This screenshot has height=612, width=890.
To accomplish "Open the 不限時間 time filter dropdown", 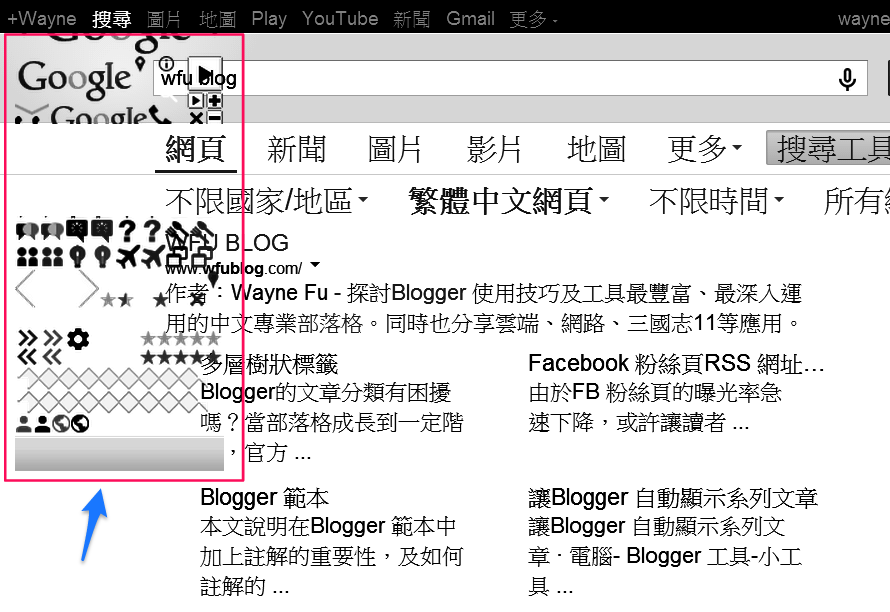I will (x=716, y=201).
